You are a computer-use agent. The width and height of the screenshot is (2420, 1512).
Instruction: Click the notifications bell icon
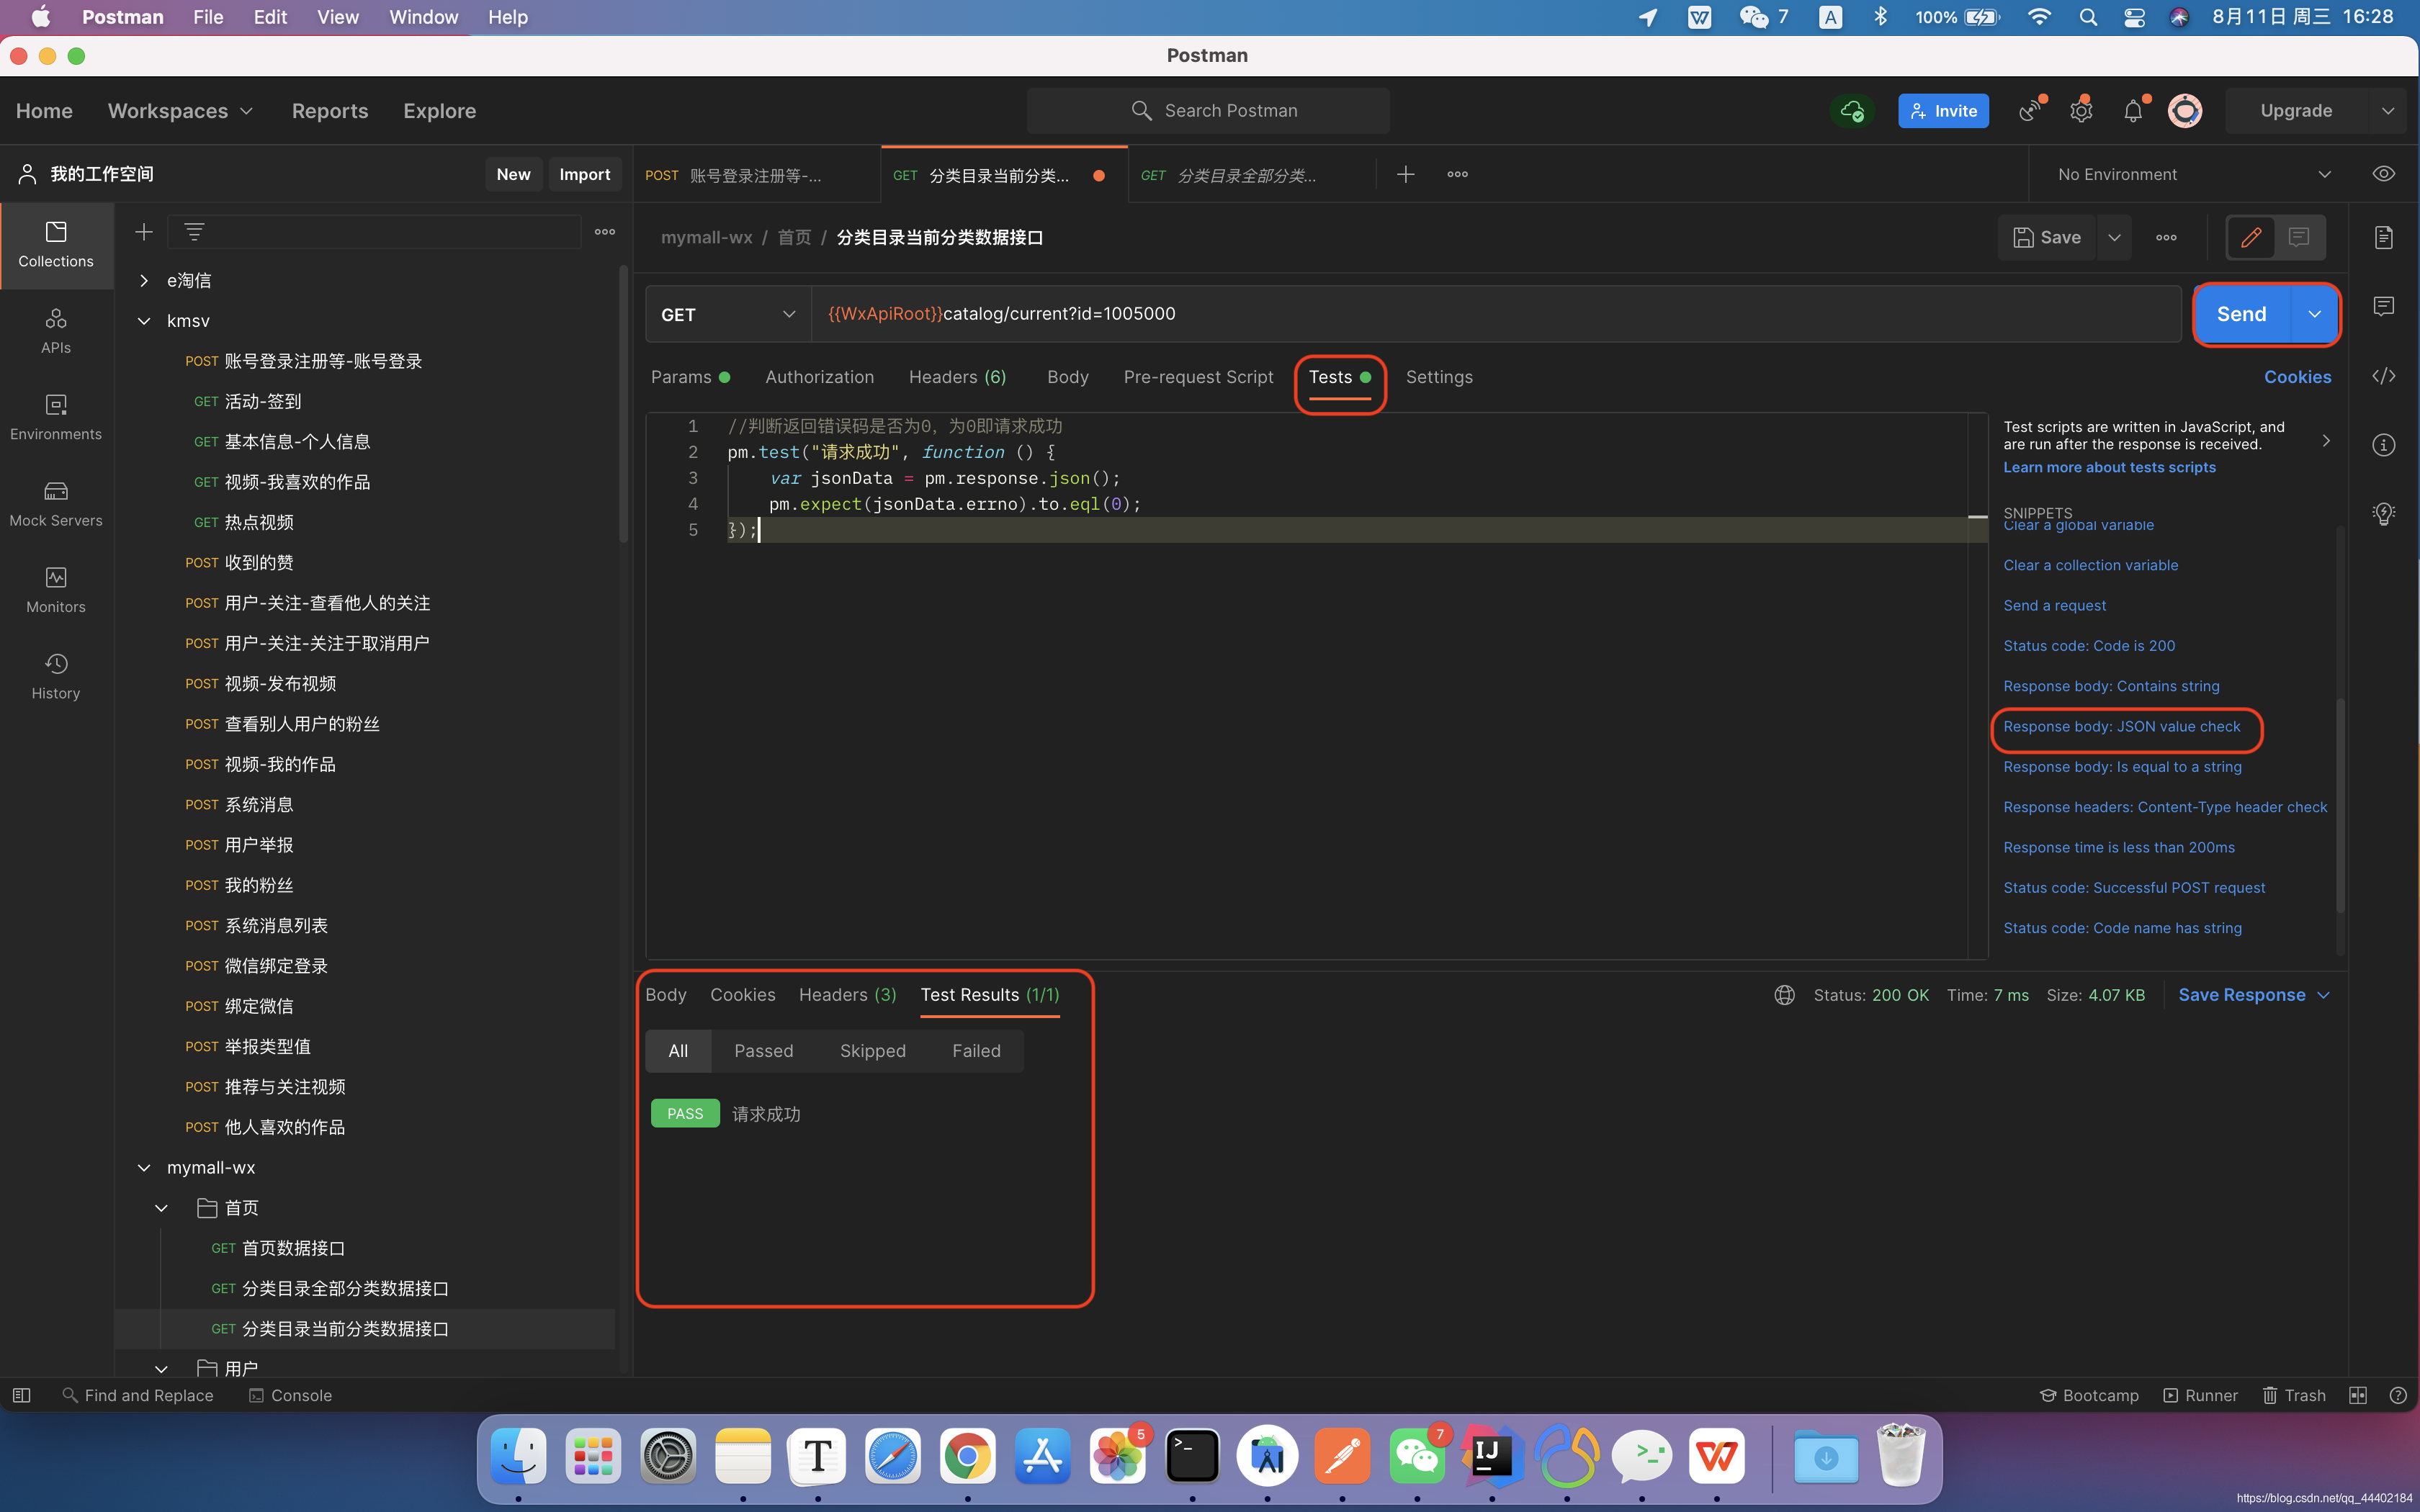2132,111
